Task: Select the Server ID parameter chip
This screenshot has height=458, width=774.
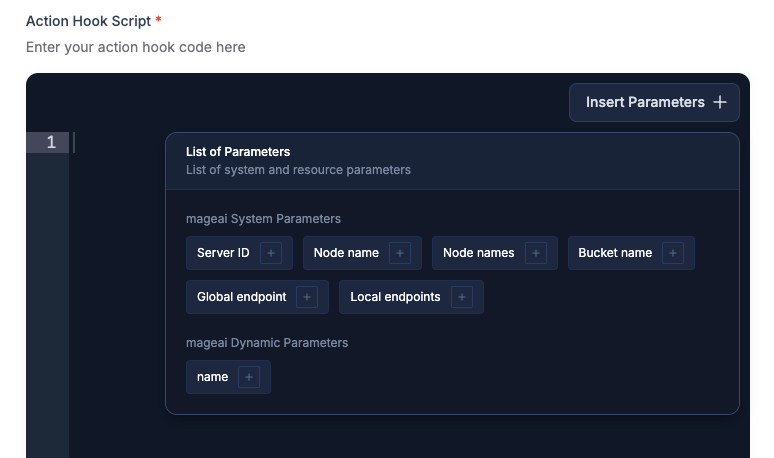Action: pos(239,253)
